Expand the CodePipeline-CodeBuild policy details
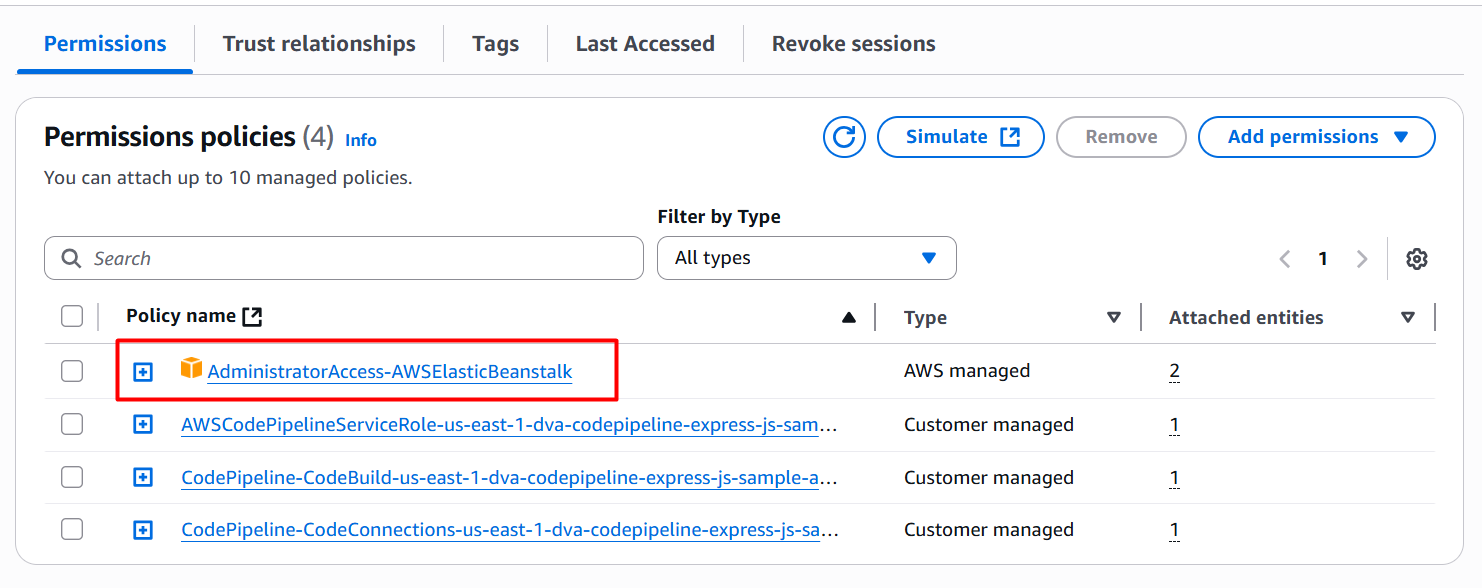 pos(143,478)
